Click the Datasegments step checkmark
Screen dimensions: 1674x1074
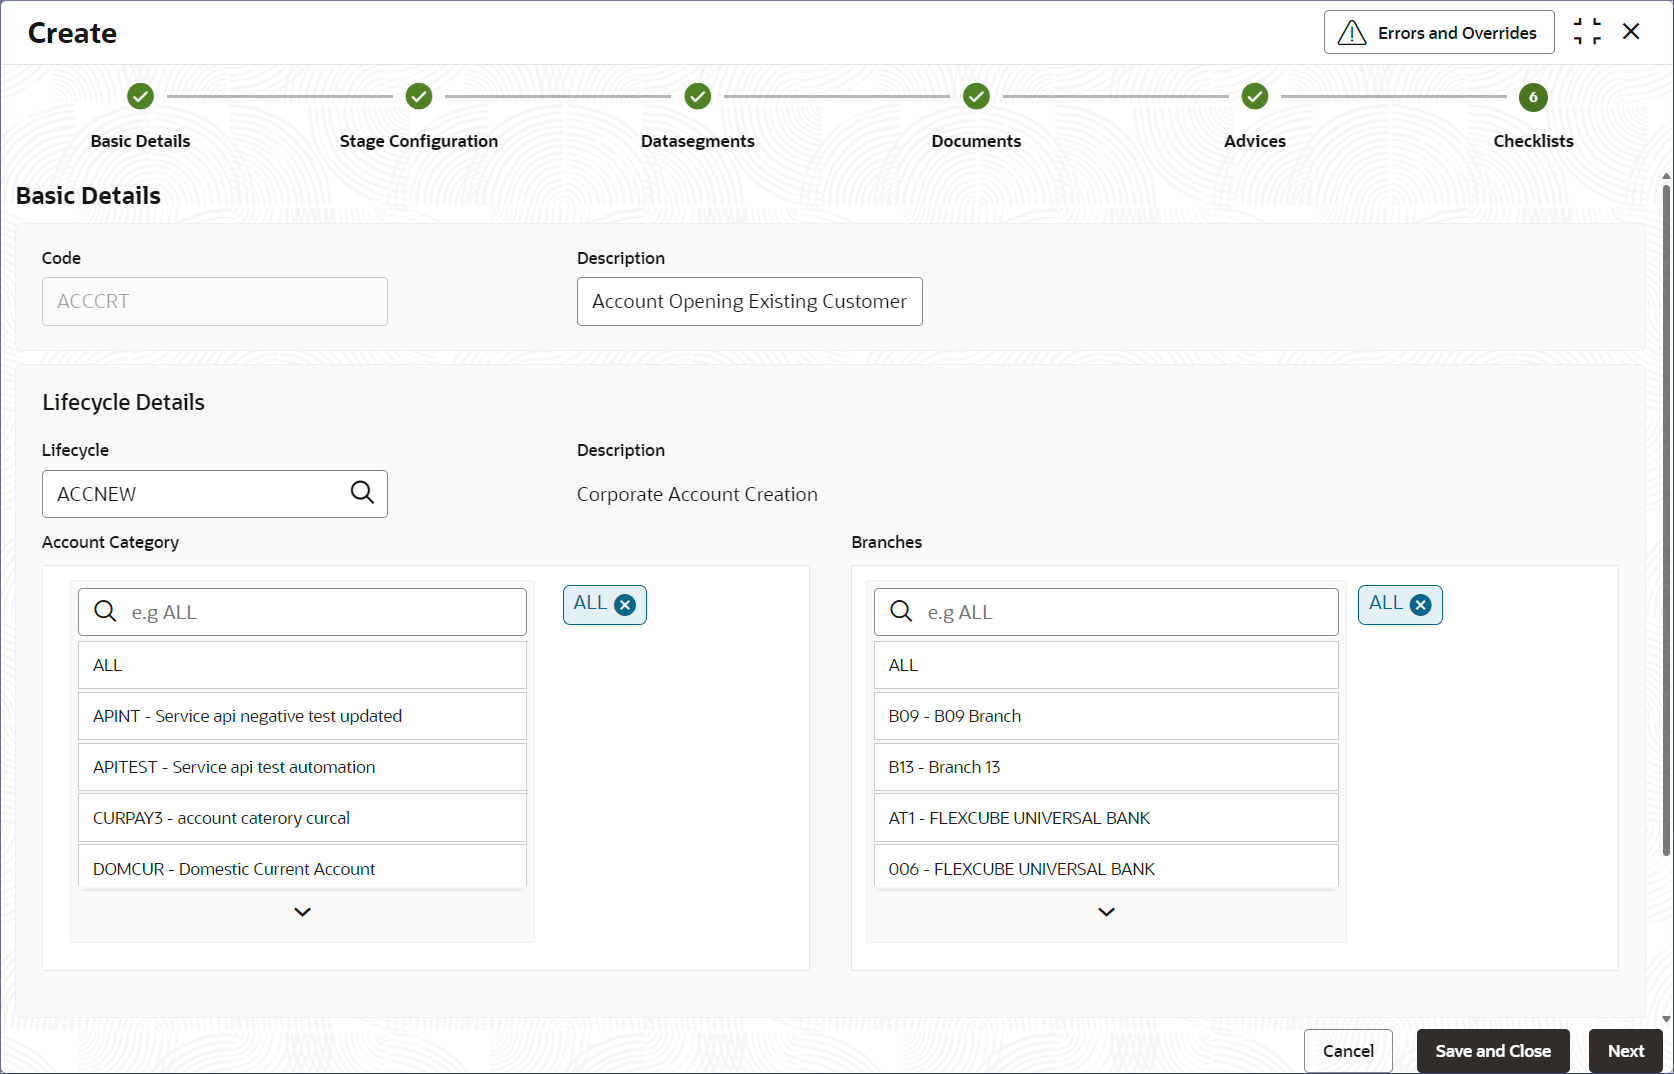coord(698,97)
